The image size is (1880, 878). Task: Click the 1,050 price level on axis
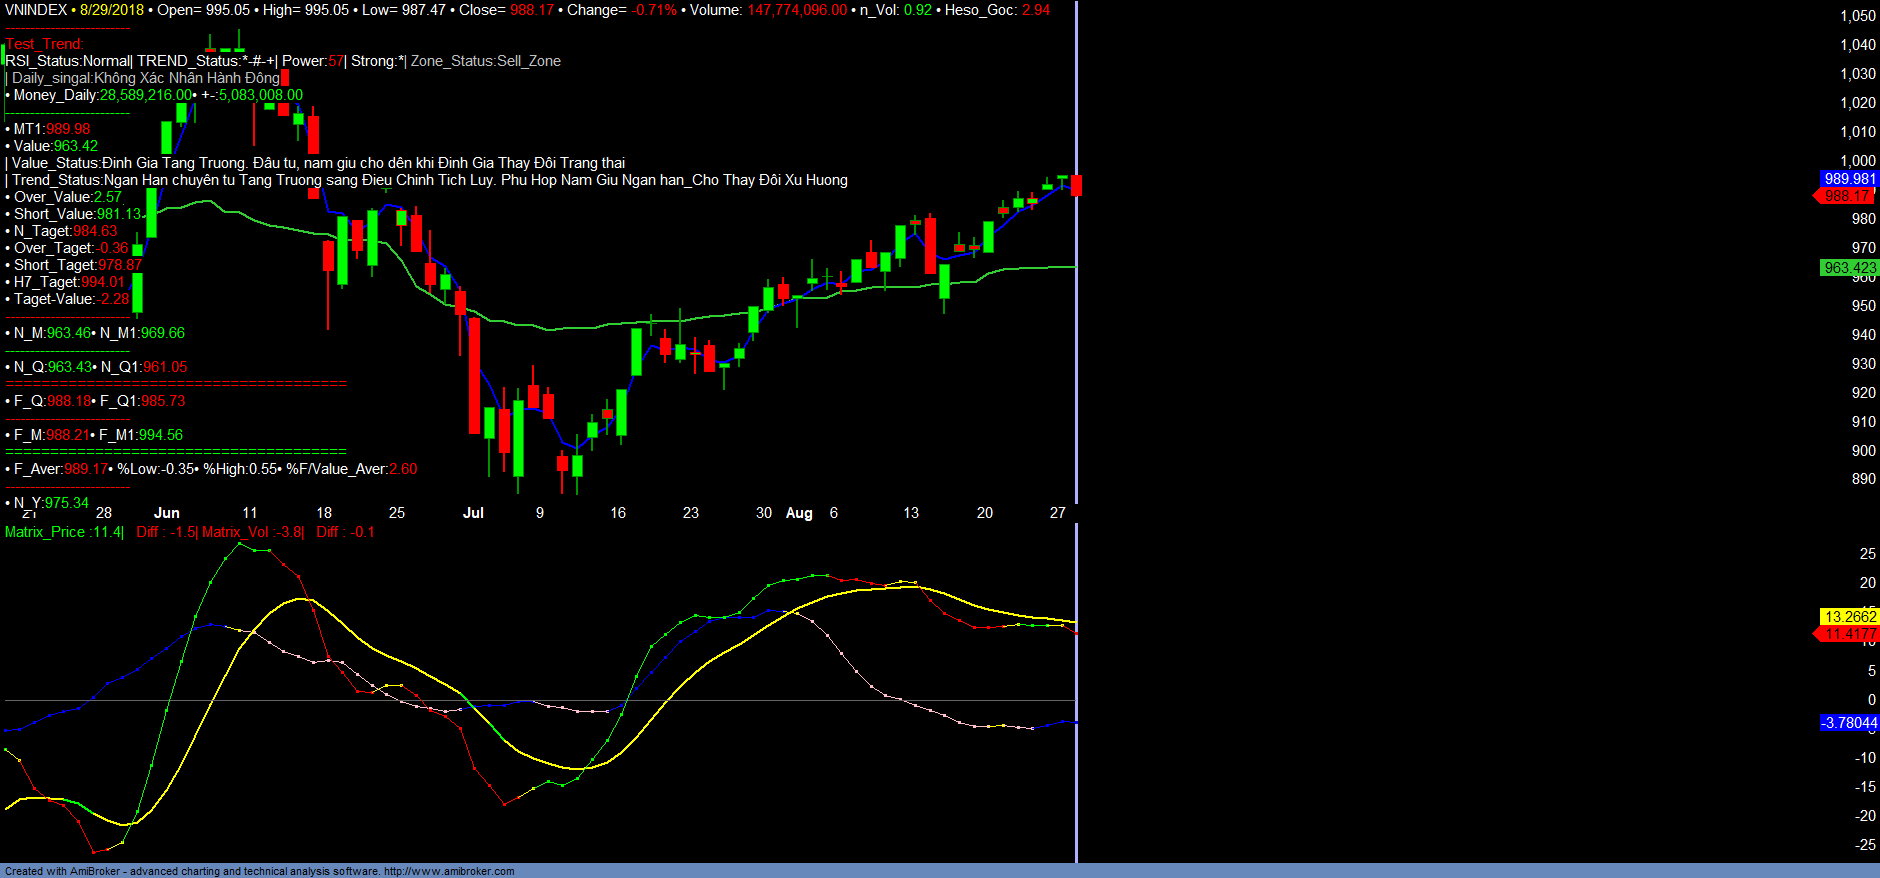pyautogui.click(x=1857, y=16)
